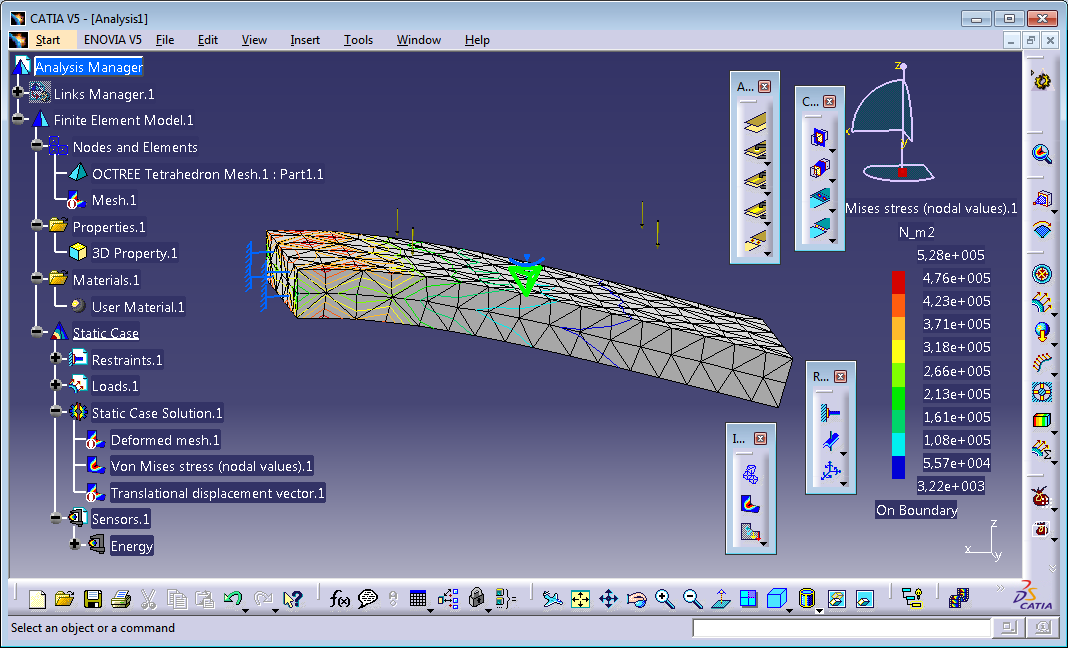This screenshot has height=648, width=1068.
Task: Open the Formula f(x) tool
Action: click(x=340, y=599)
